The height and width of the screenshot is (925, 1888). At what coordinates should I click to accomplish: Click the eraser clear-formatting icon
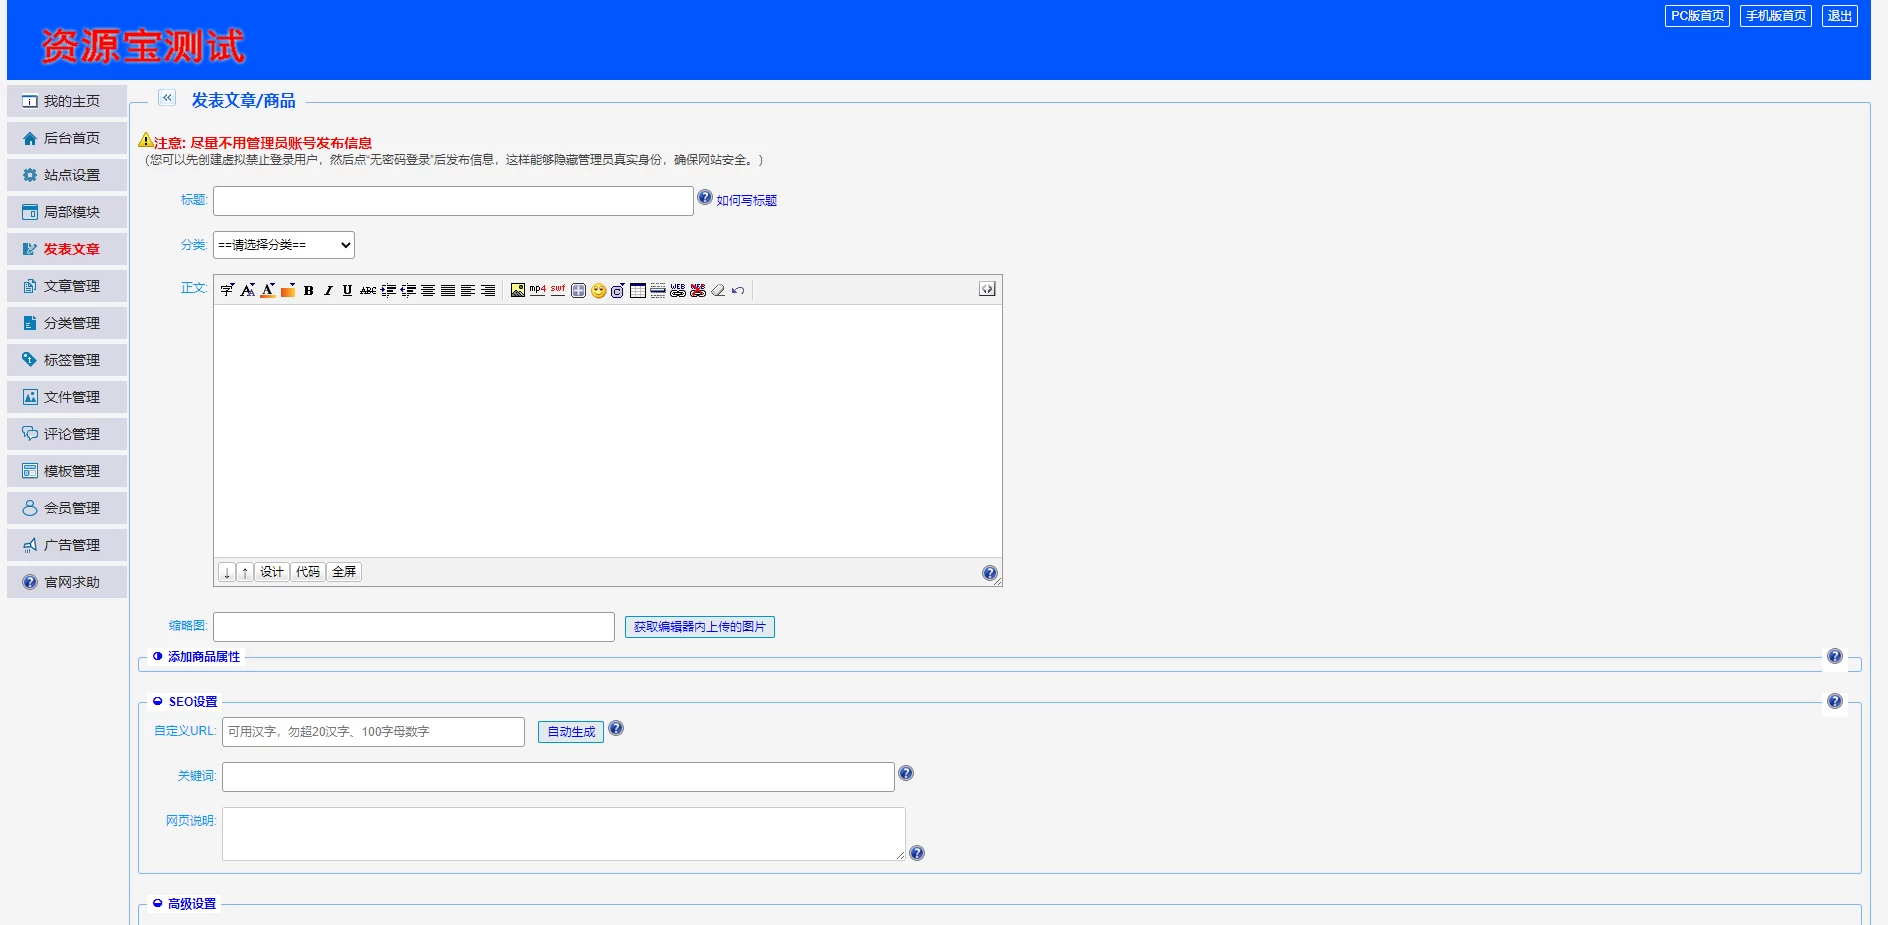tap(718, 291)
